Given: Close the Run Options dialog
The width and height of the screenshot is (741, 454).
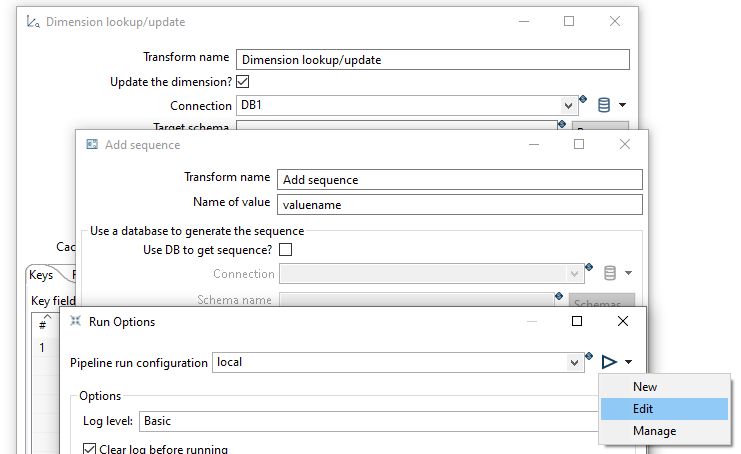Looking at the screenshot, I should [623, 321].
